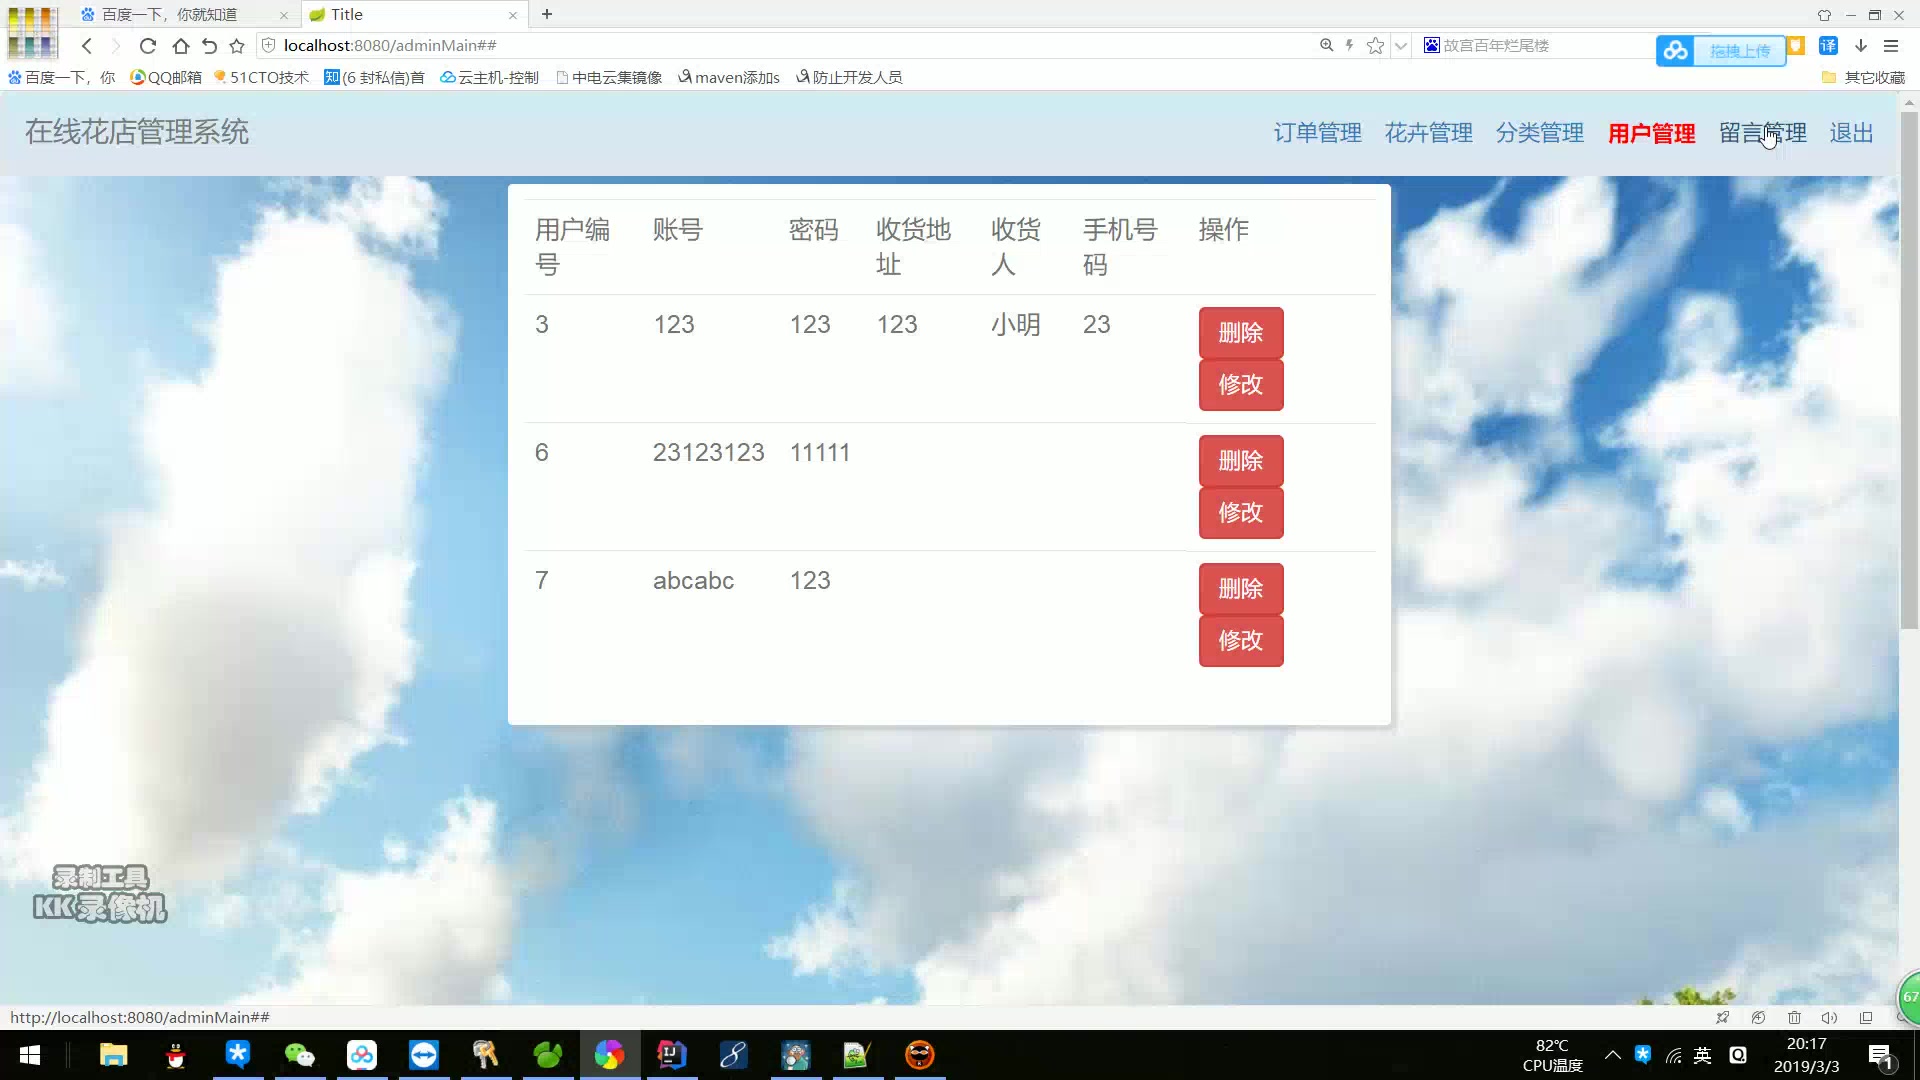Click the lightning speed-mode icon in address bar
This screenshot has height=1080, width=1920.
point(1349,45)
